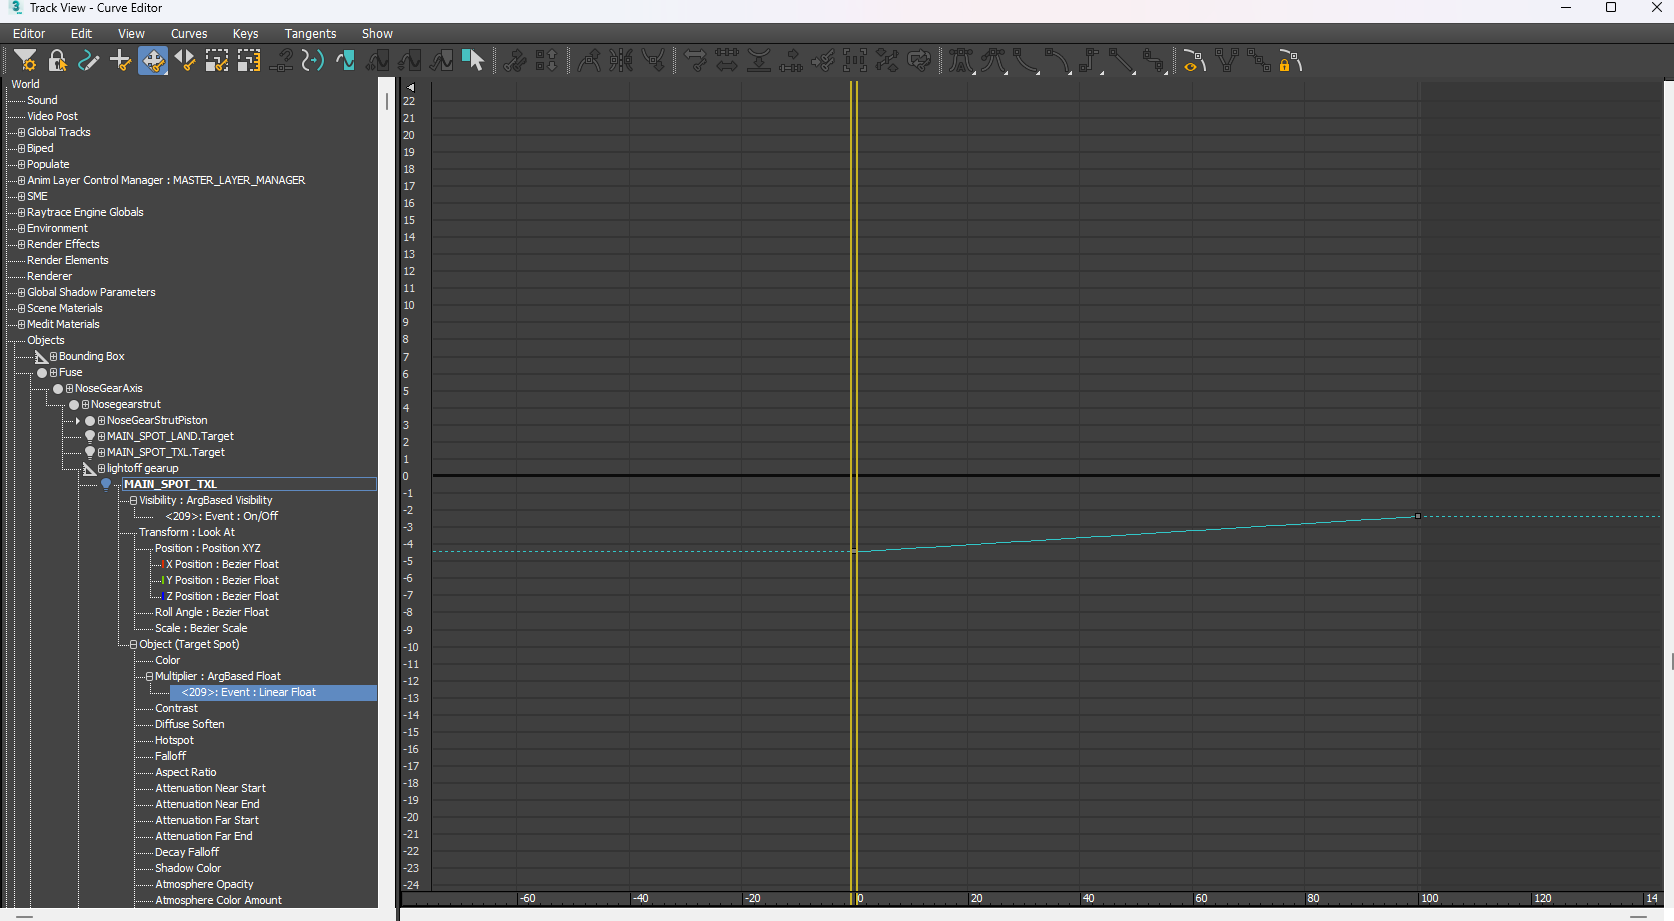Viewport: 1674px width, 921px height.
Task: Expand the Populate node
Action: (x=22, y=164)
